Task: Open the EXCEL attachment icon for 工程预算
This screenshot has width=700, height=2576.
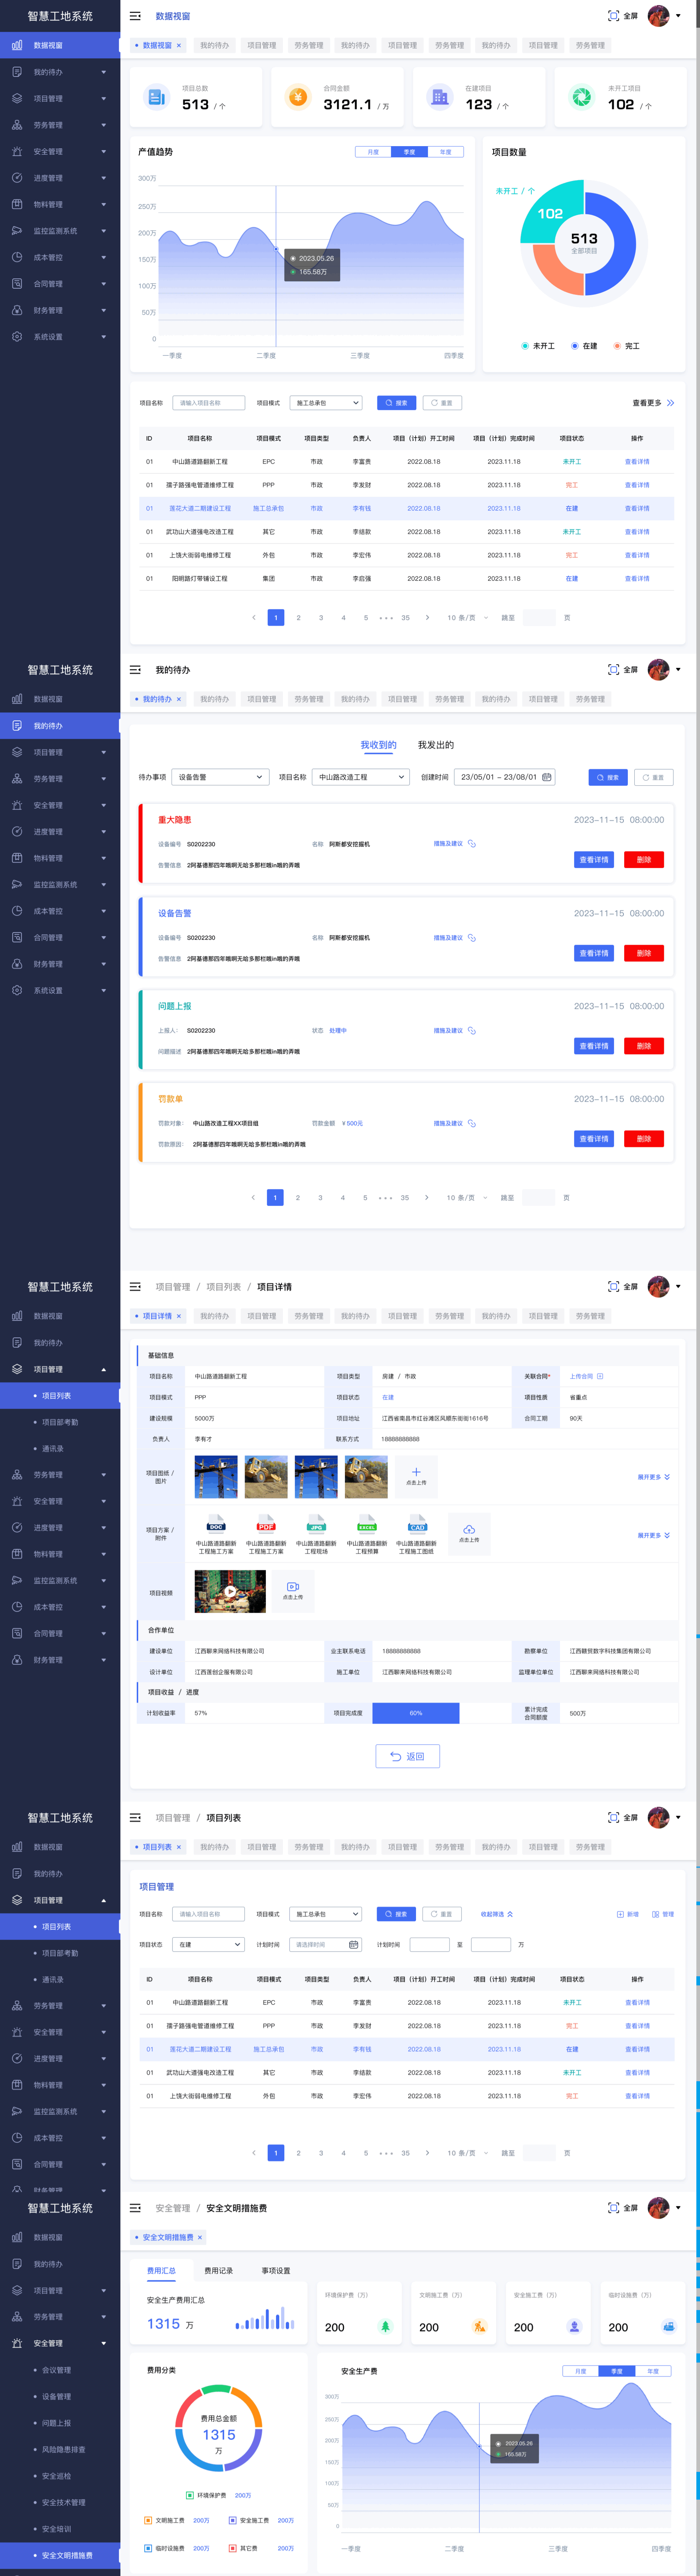Action: [367, 1524]
